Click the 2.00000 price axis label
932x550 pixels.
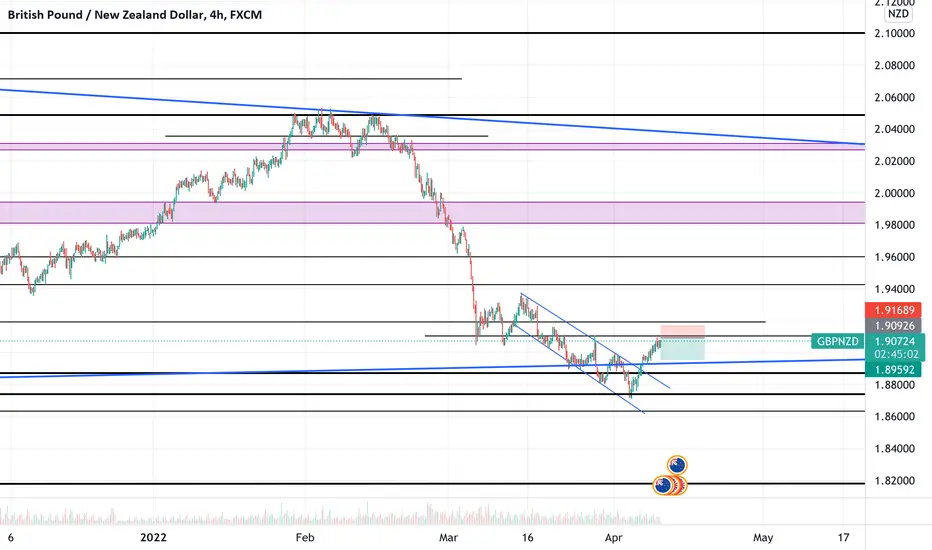895,193
